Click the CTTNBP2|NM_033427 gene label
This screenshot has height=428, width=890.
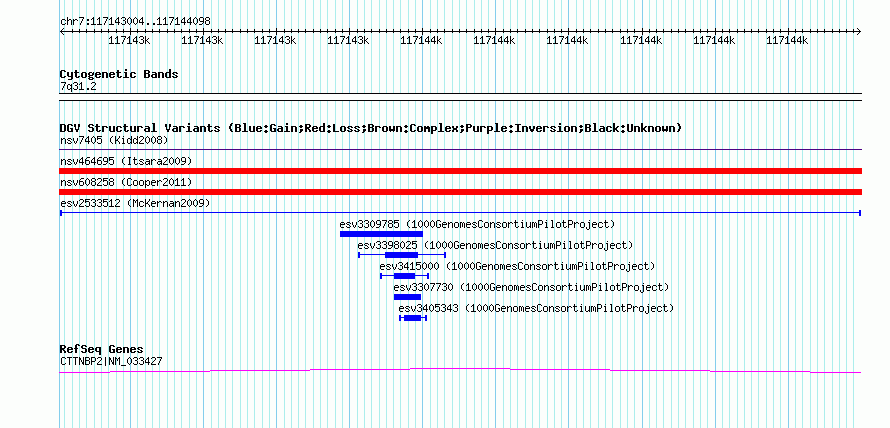(x=113, y=361)
